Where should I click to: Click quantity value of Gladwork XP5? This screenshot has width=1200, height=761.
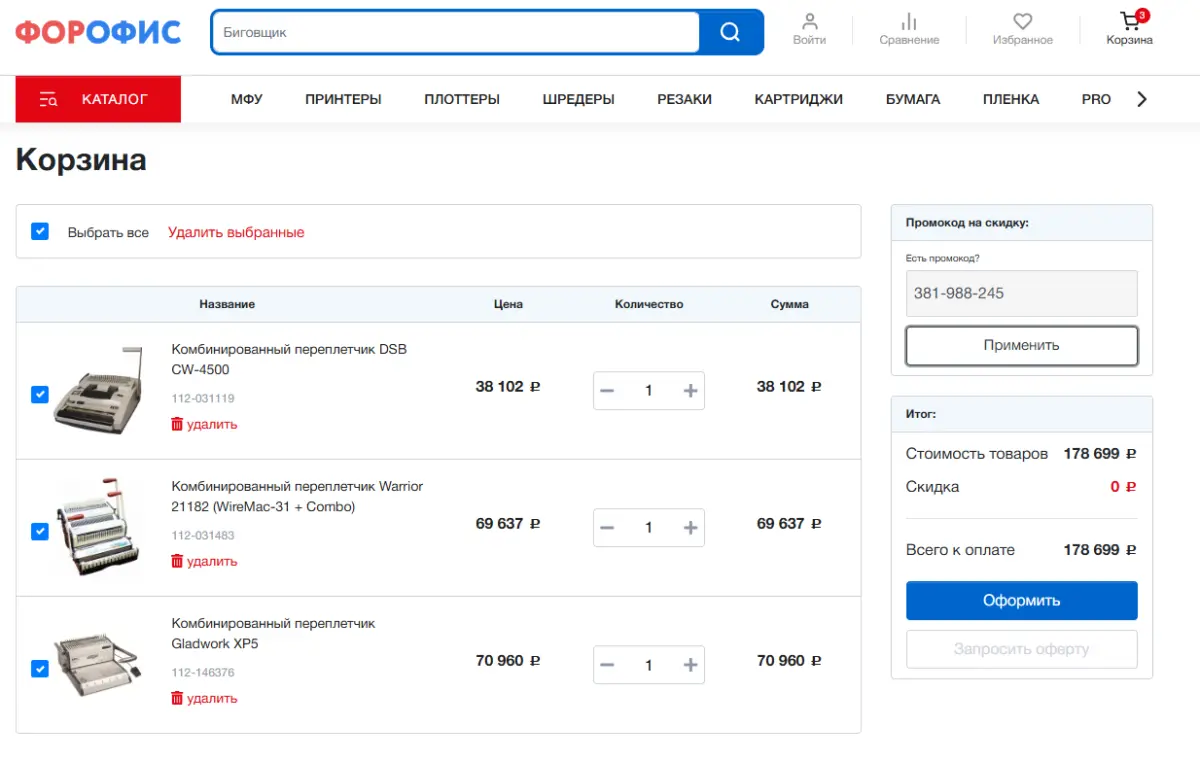tap(648, 665)
